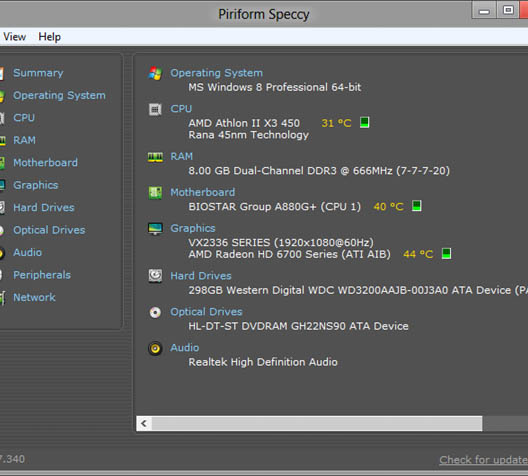Click the horizontal scrollbar thumb
The image size is (528, 476).
click(317, 423)
